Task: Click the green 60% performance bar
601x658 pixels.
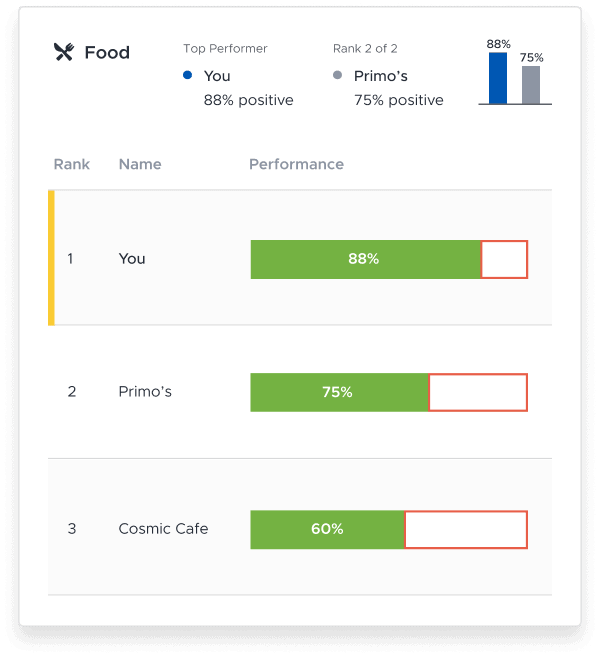Action: click(x=327, y=529)
